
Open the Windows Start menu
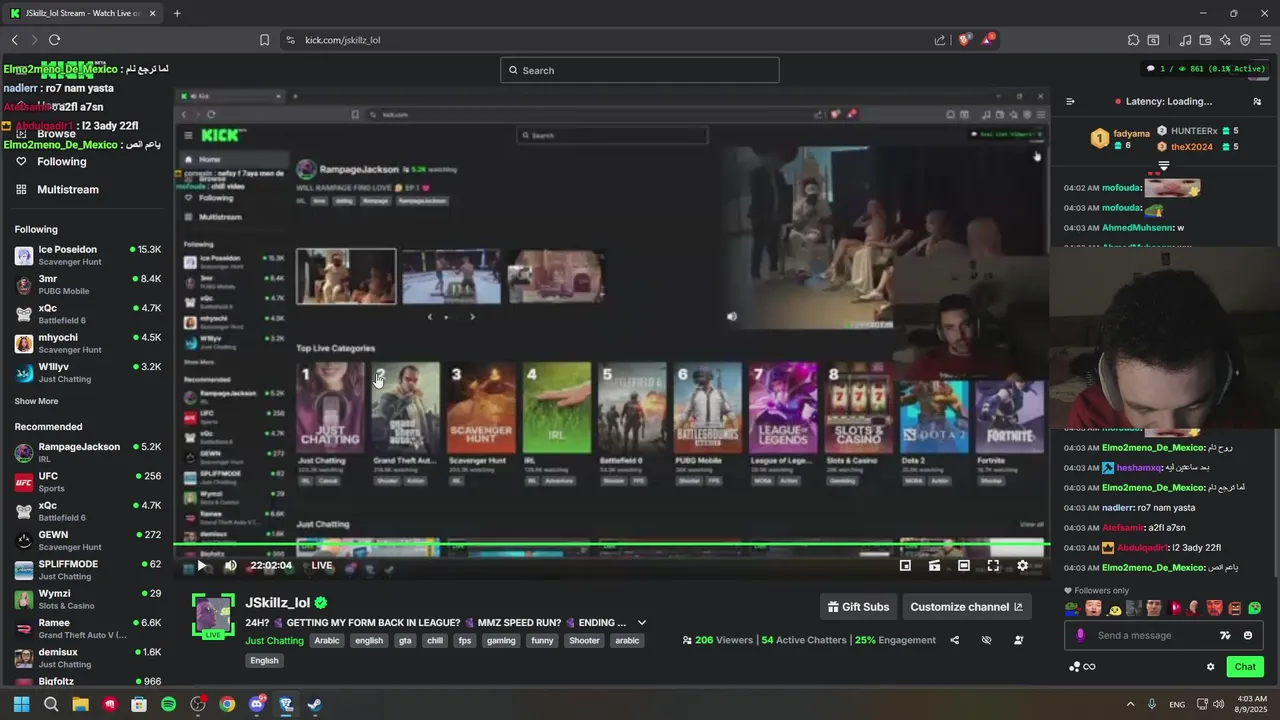coord(21,704)
